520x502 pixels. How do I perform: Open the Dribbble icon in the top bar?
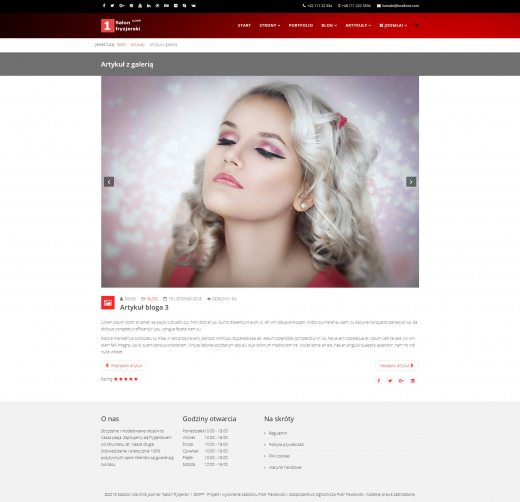pos(157,6)
